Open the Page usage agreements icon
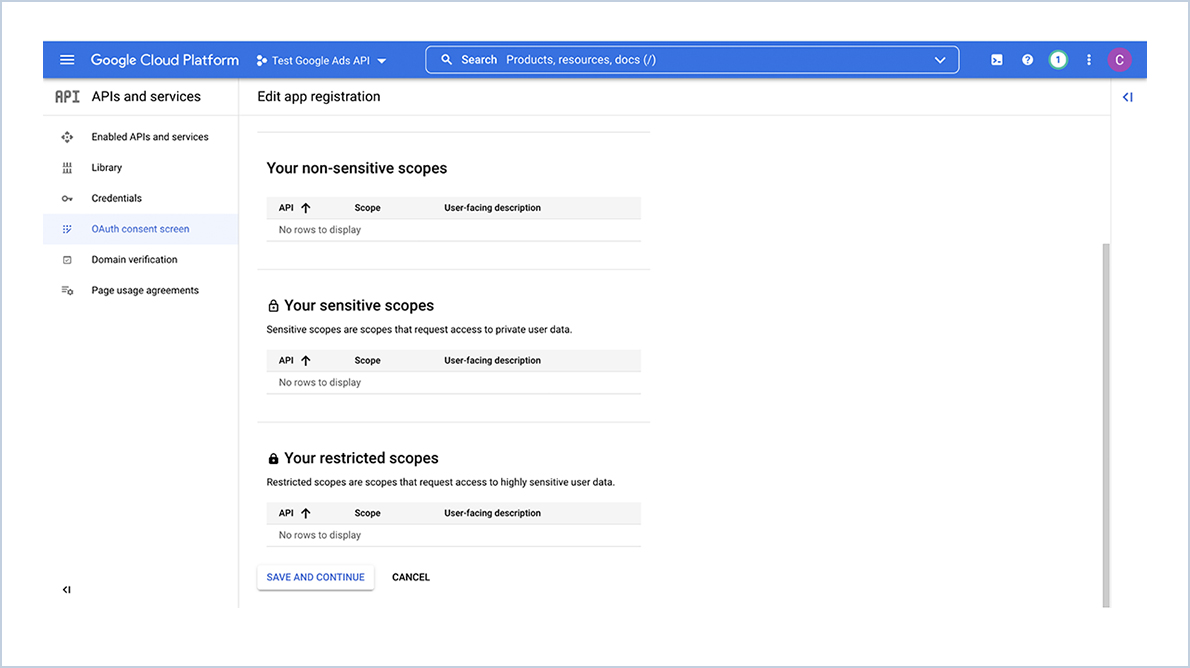 [65, 290]
